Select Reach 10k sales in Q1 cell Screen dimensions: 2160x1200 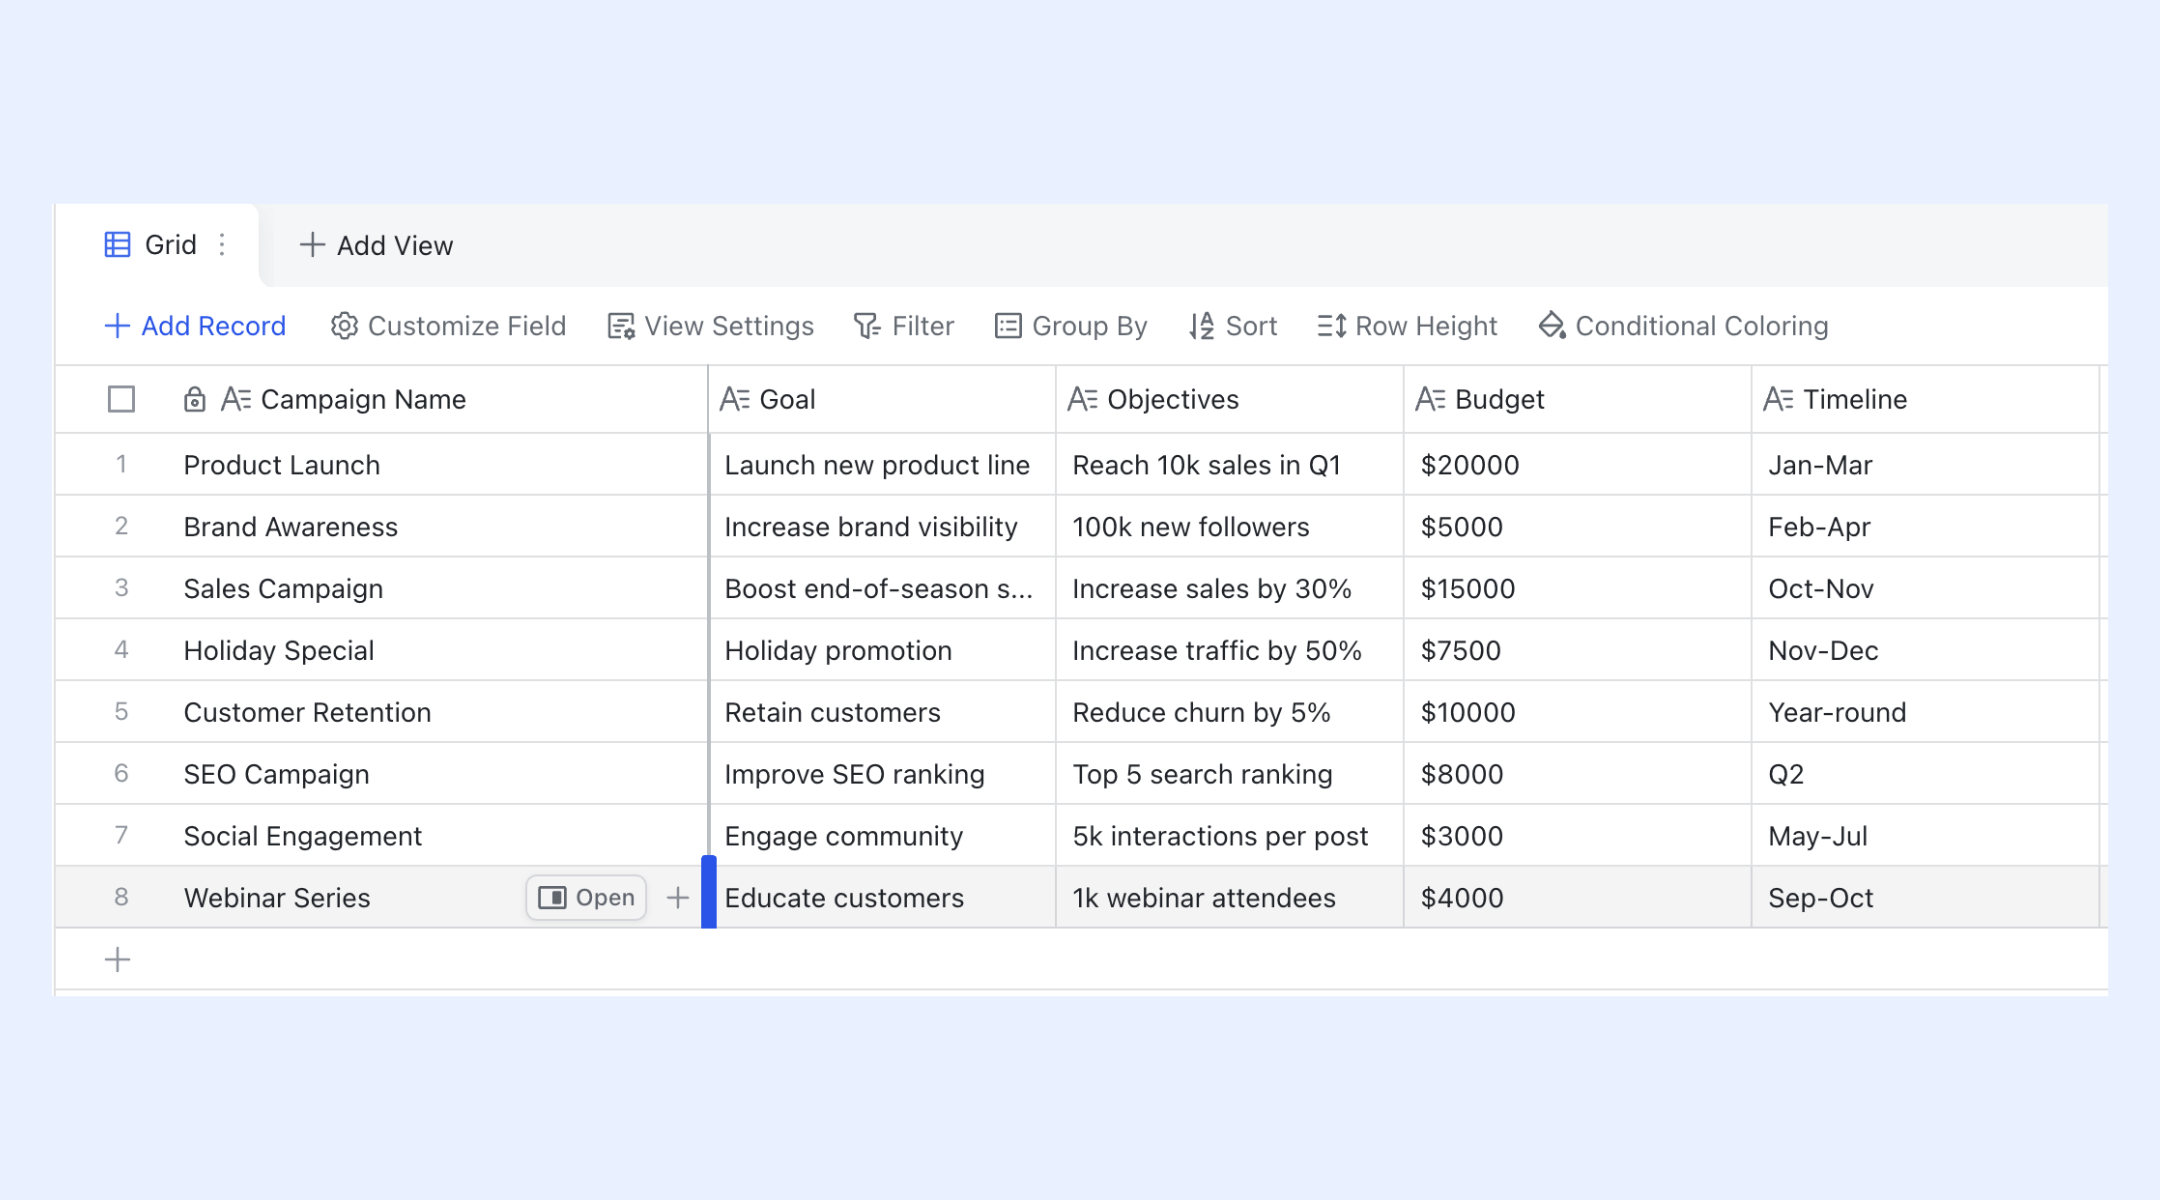(x=1230, y=465)
